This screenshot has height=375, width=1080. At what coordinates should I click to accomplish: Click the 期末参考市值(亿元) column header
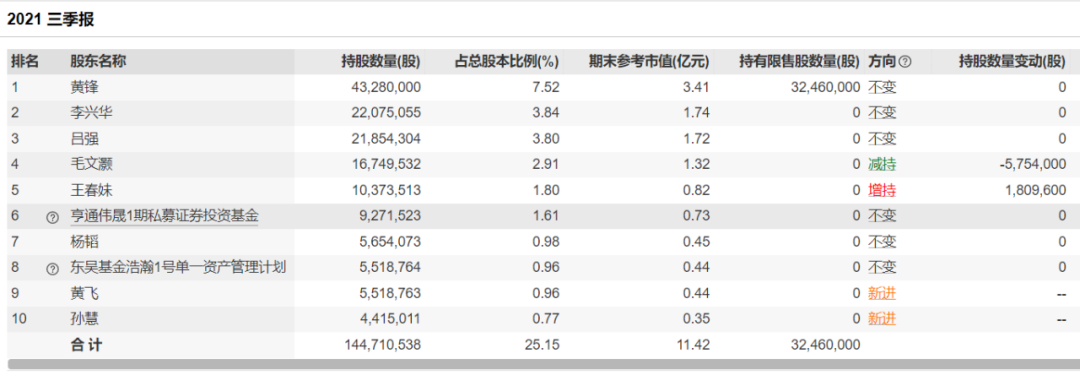click(x=649, y=61)
